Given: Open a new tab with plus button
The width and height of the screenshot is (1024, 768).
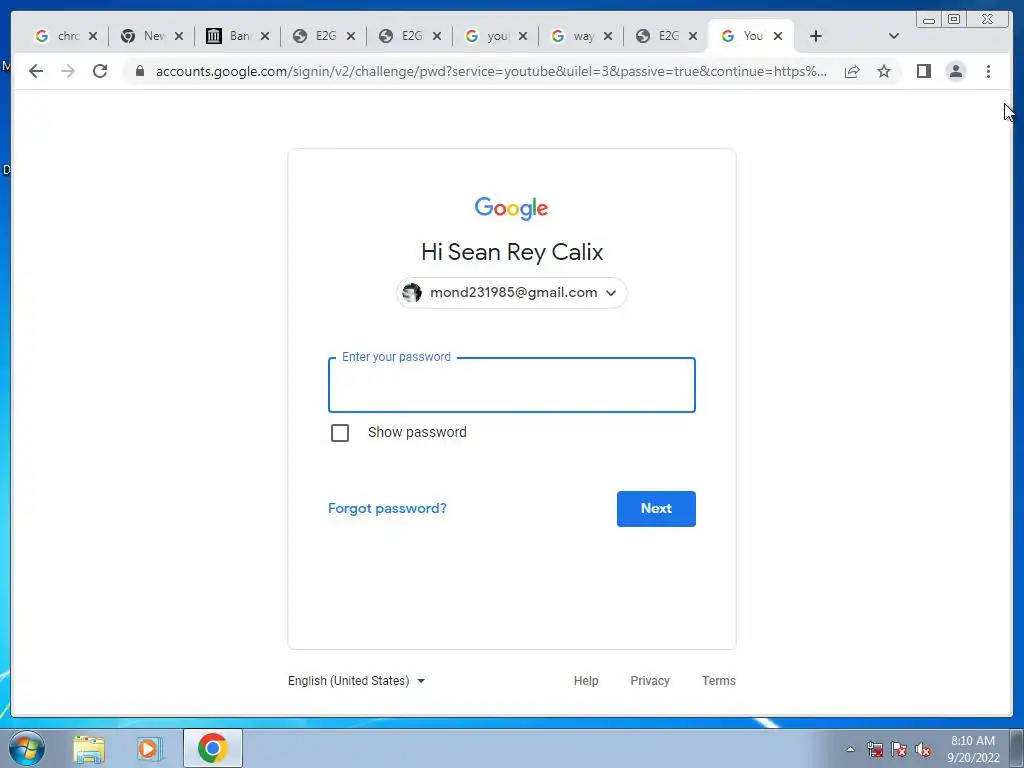Looking at the screenshot, I should pyautogui.click(x=815, y=36).
